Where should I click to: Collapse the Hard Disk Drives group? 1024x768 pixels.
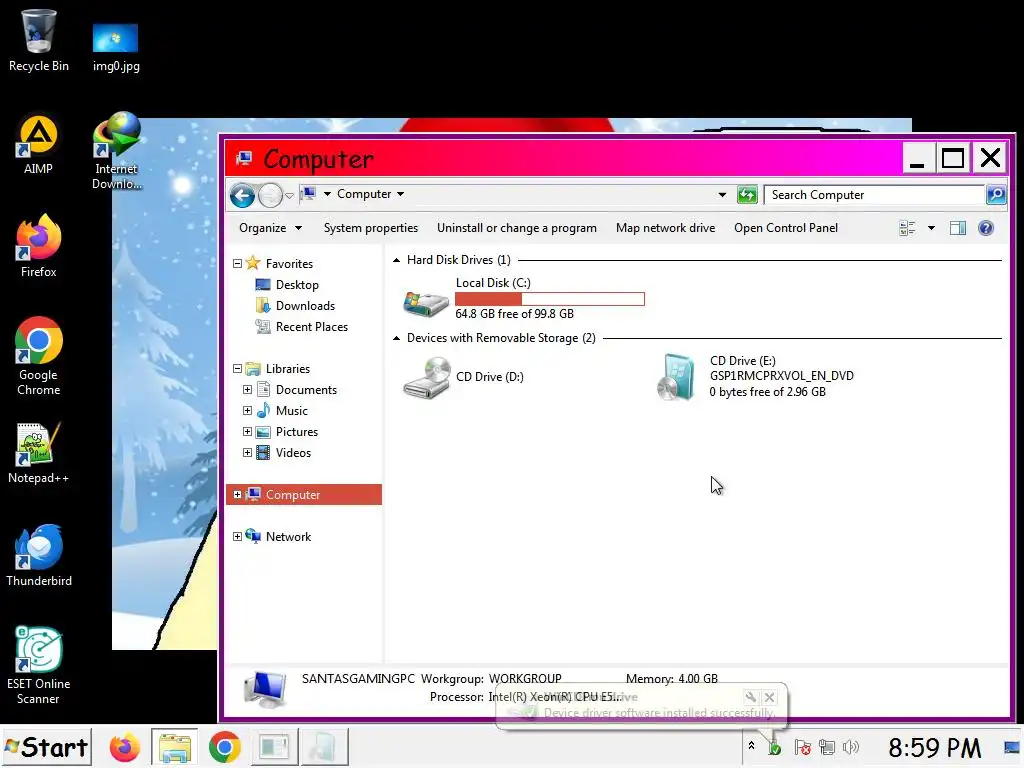pyautogui.click(x=396, y=260)
